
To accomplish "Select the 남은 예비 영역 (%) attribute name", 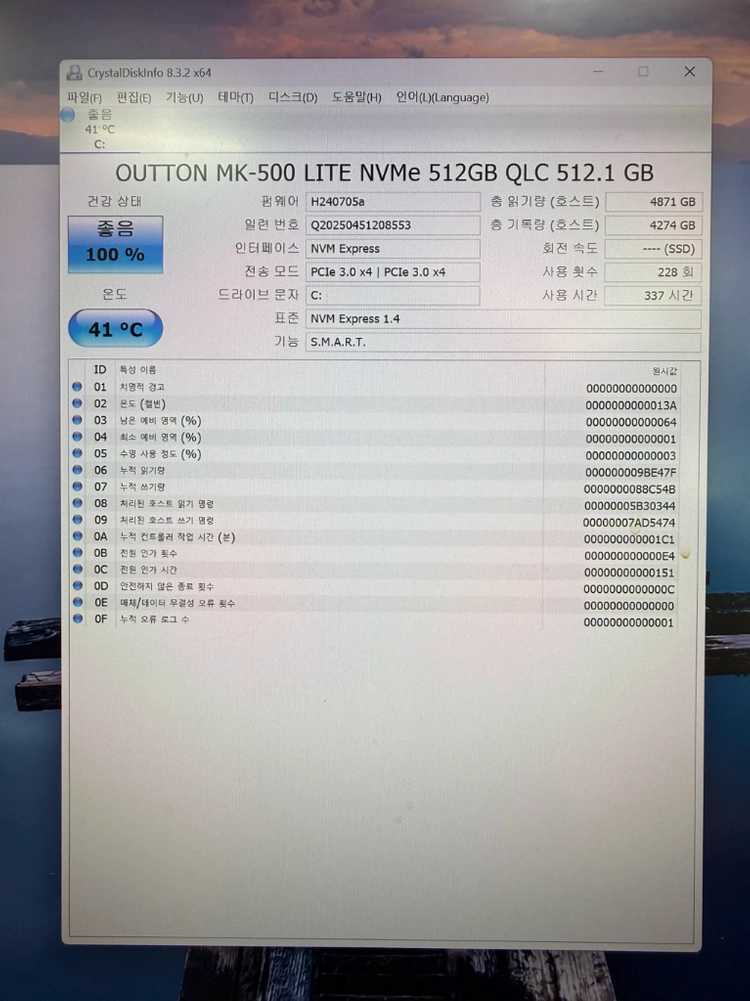I will coord(160,420).
